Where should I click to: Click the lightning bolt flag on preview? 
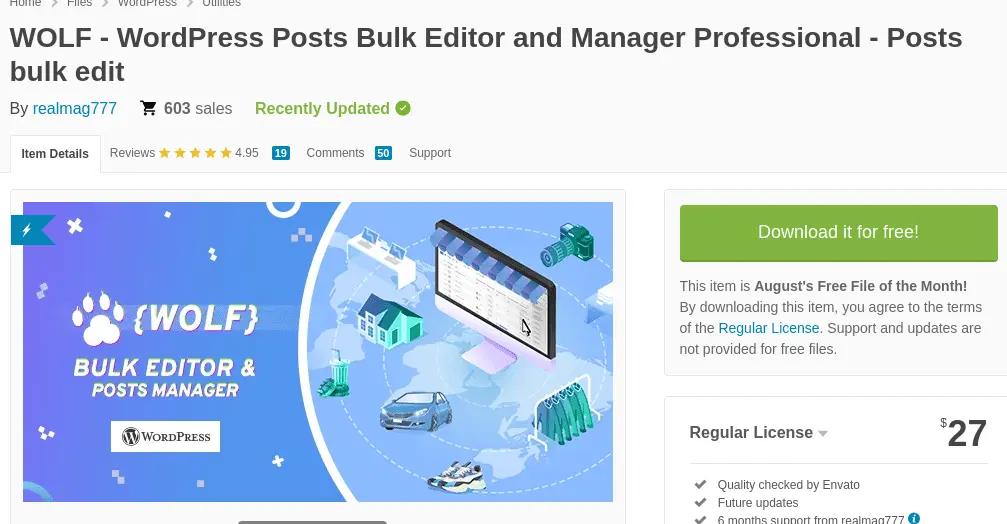click(x=31, y=230)
